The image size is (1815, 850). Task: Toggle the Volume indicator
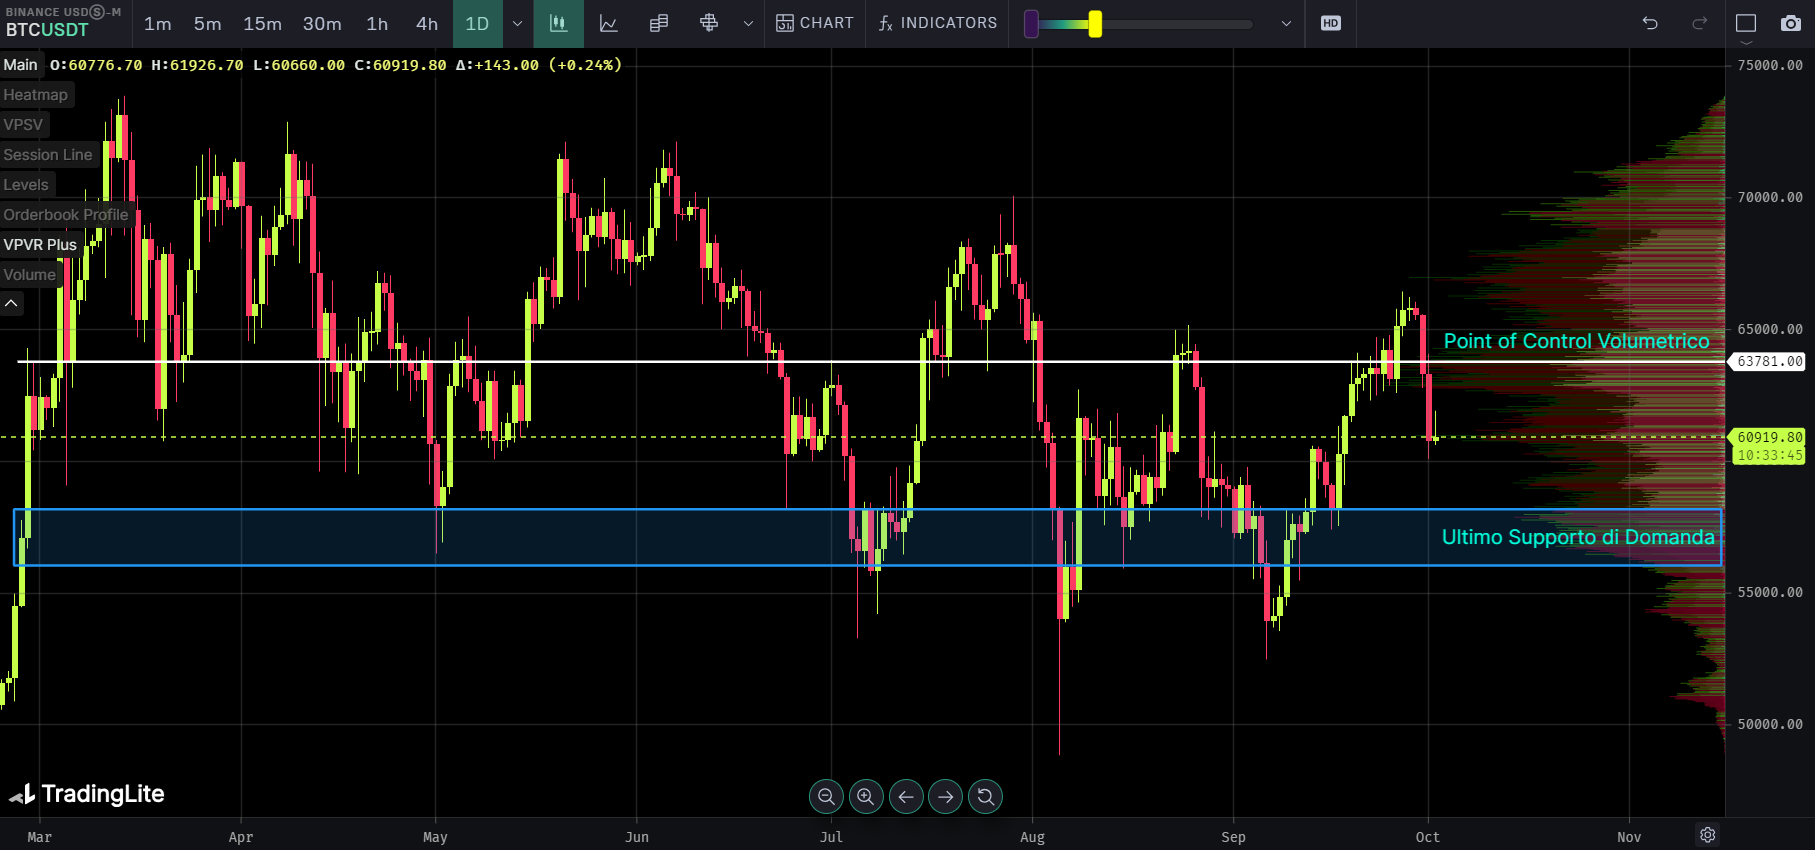[x=30, y=275]
